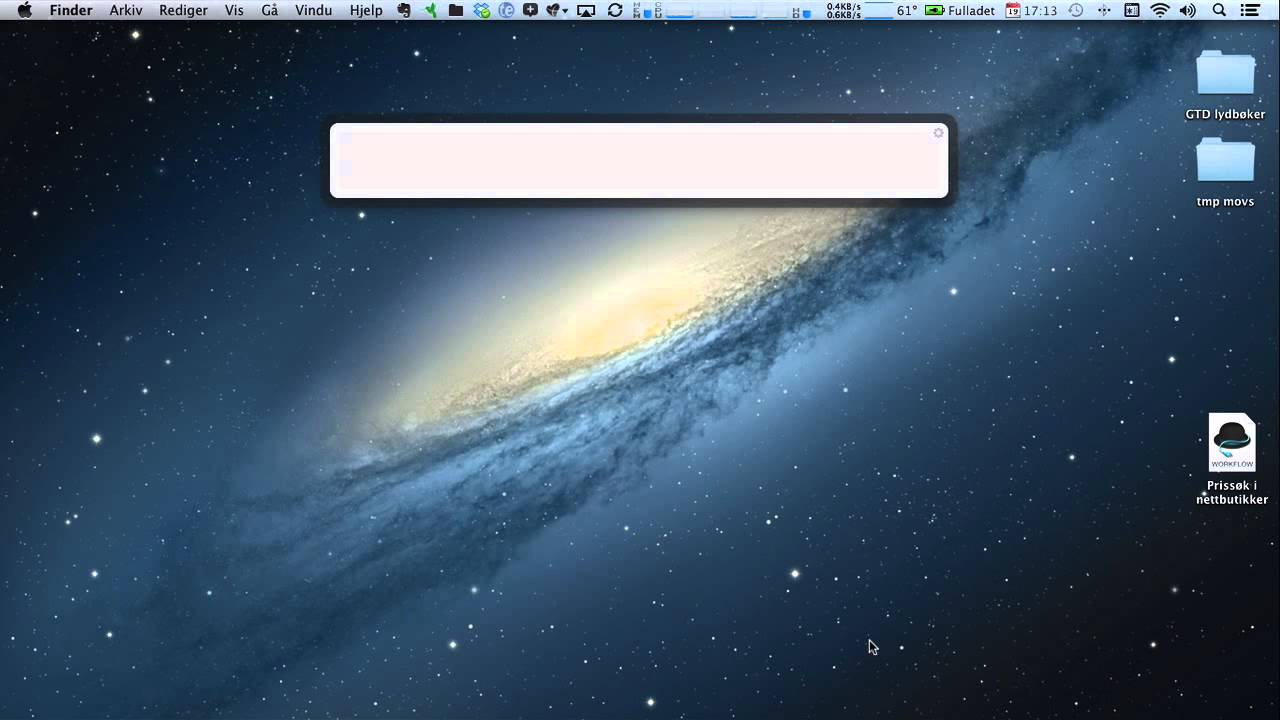Click the calendar clock showing 17:13
This screenshot has width=1280, height=720.
pos(1031,10)
